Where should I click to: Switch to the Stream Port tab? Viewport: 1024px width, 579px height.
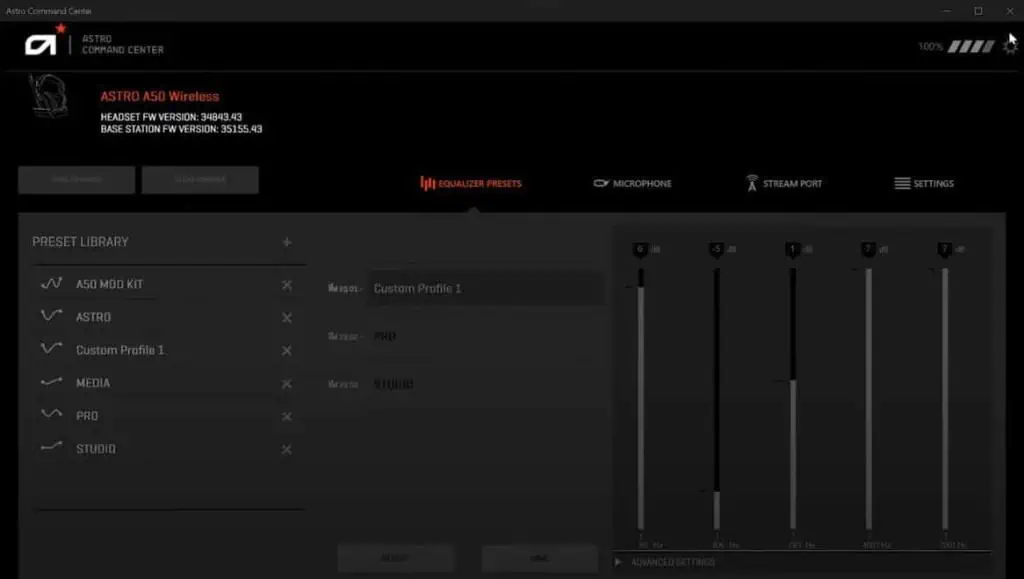[x=787, y=183]
